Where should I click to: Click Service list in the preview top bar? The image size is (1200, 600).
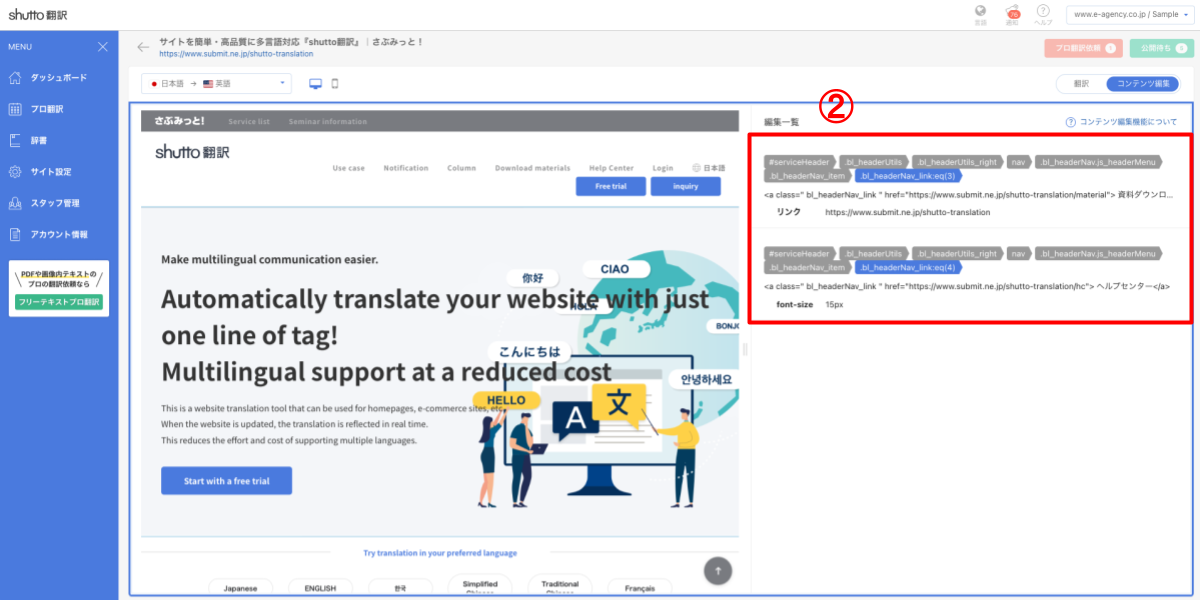[x=249, y=122]
